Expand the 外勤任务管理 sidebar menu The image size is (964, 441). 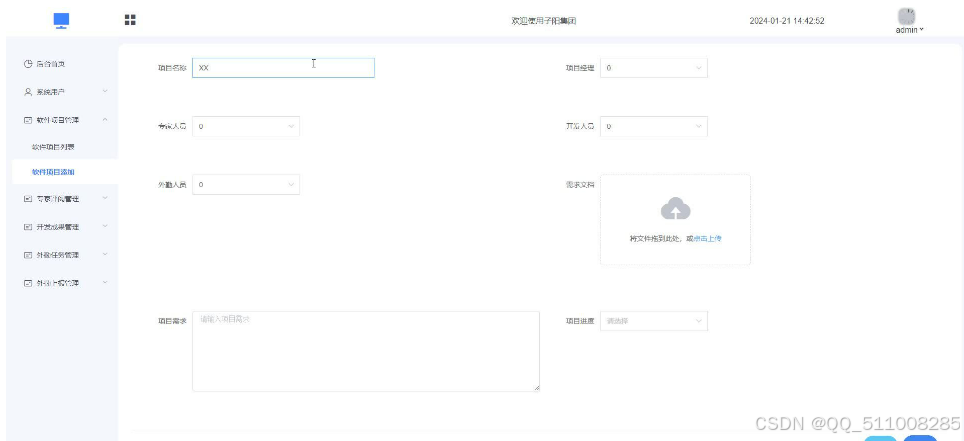point(65,255)
